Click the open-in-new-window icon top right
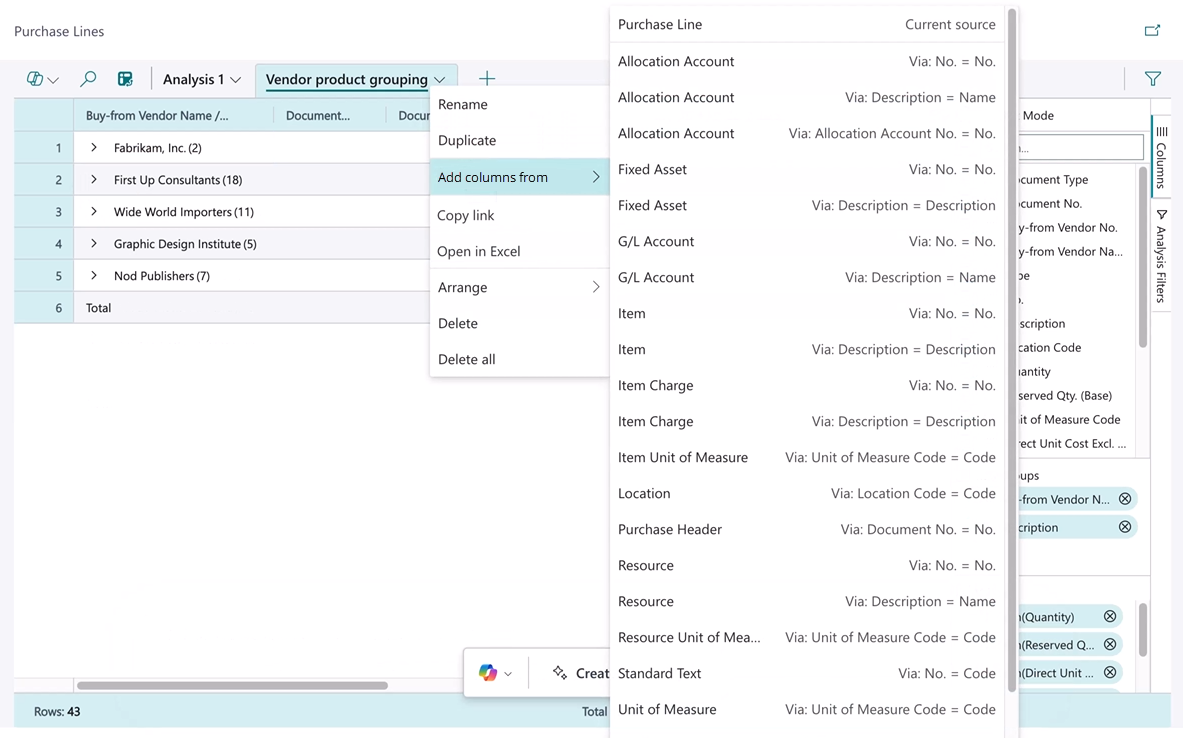Image resolution: width=1183 pixels, height=738 pixels. tap(1152, 31)
